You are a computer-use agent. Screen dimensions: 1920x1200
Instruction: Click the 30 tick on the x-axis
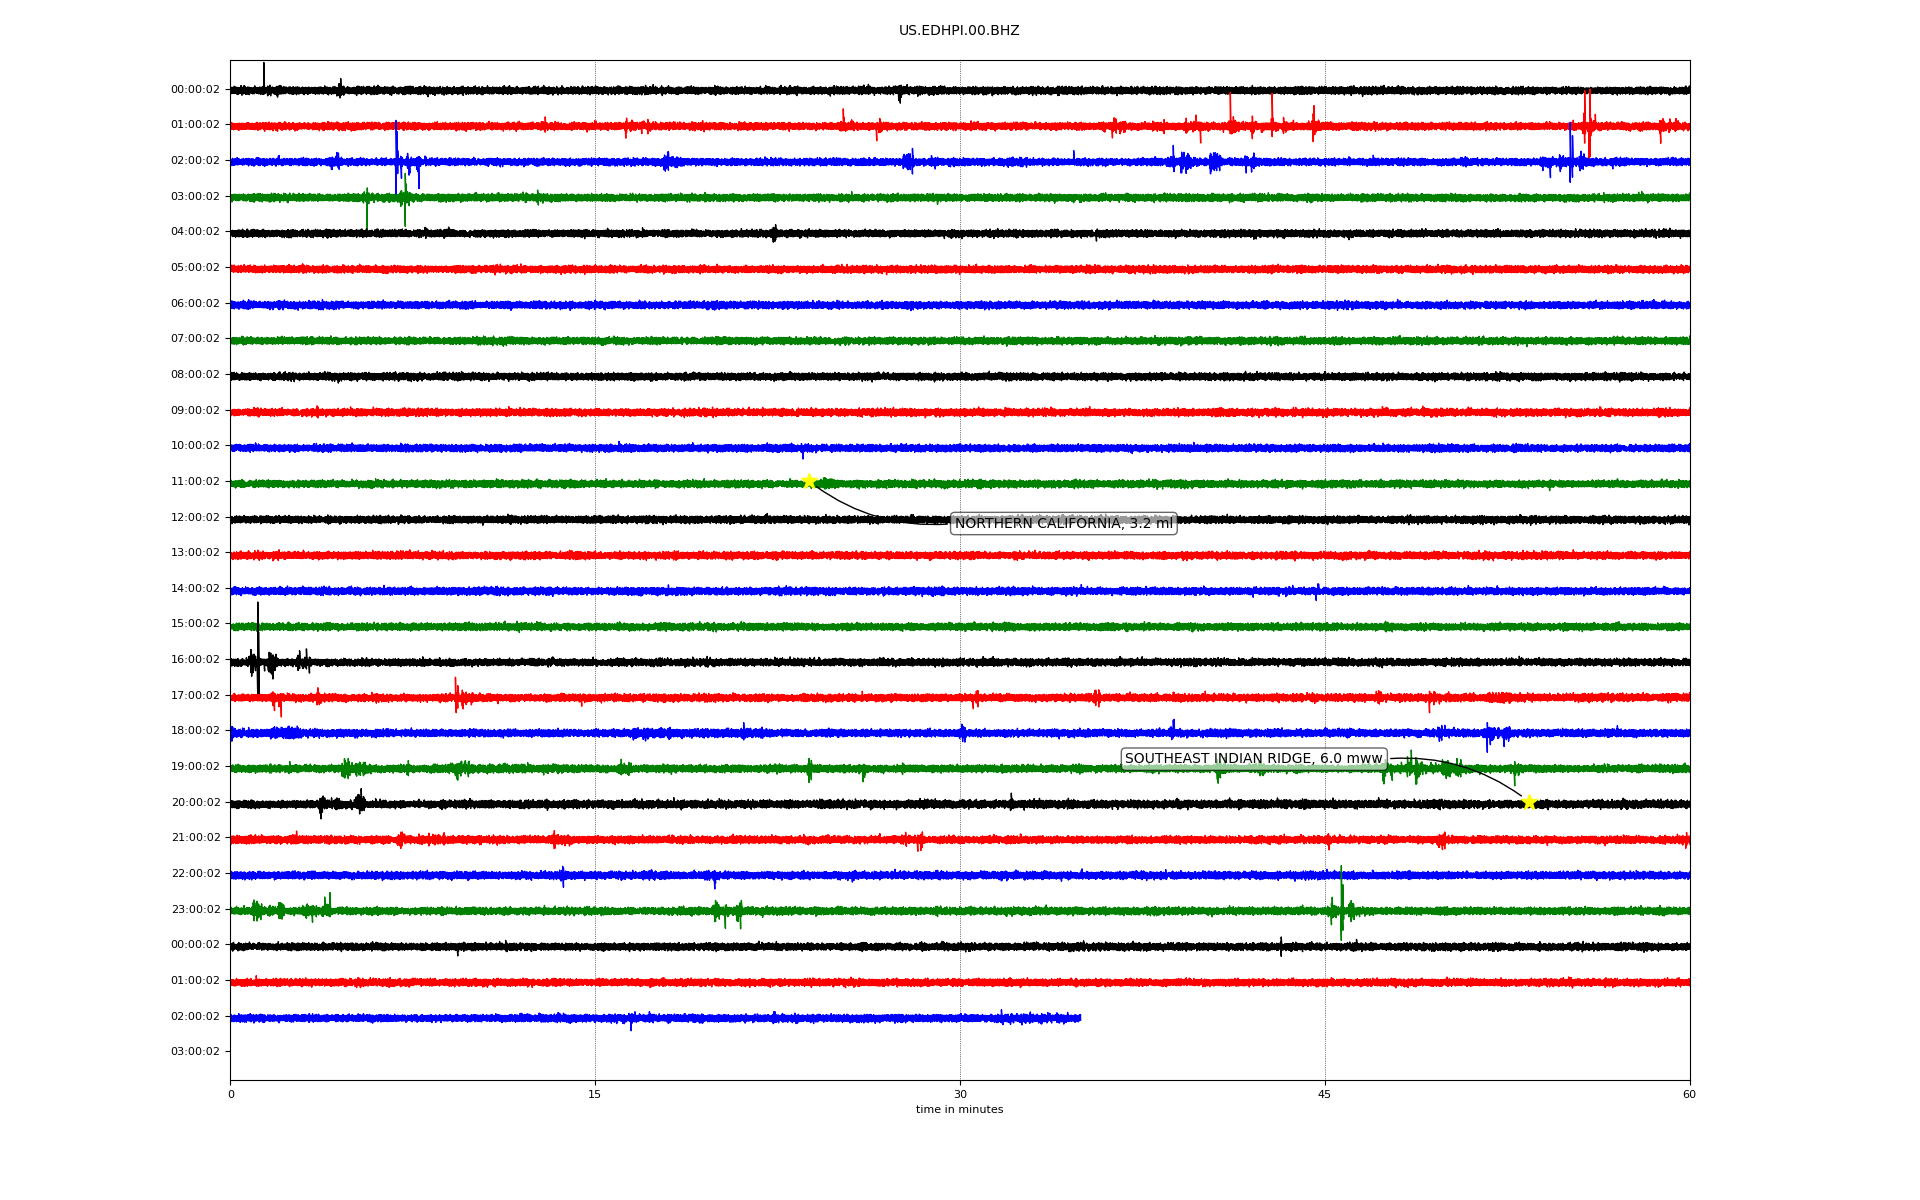[x=960, y=1094]
